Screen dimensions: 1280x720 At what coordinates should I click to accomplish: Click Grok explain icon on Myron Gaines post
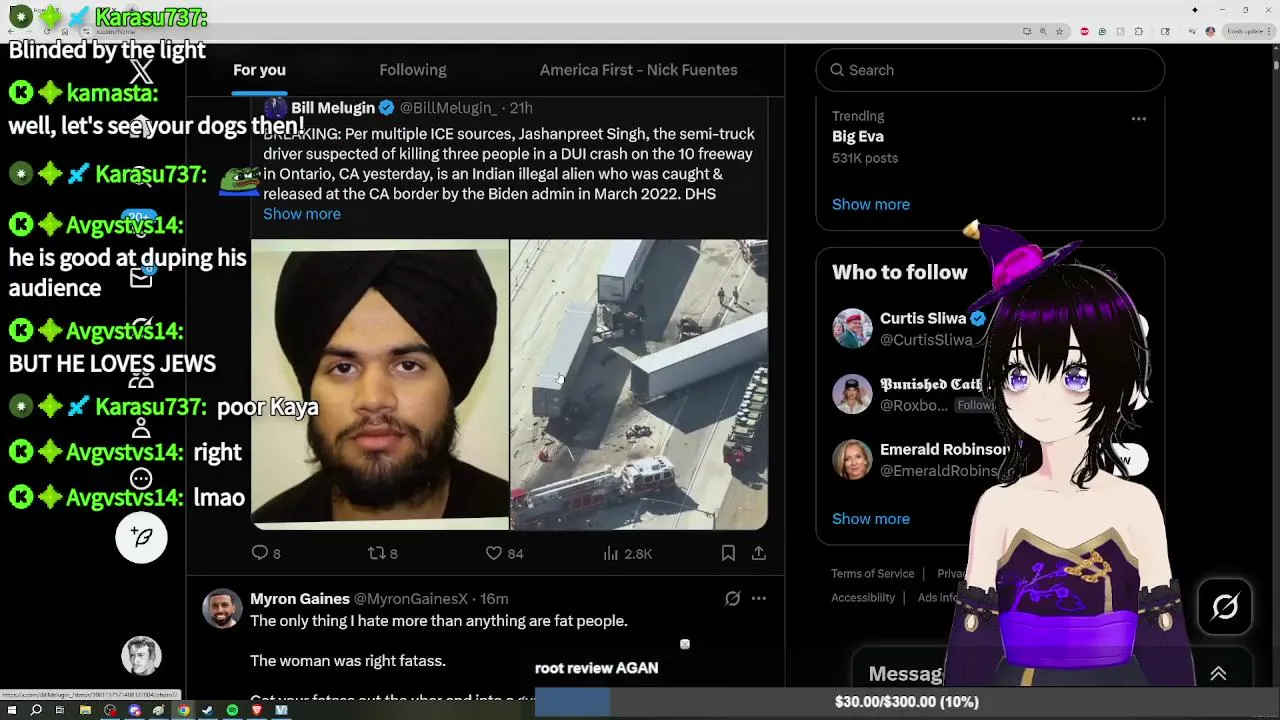(732, 598)
